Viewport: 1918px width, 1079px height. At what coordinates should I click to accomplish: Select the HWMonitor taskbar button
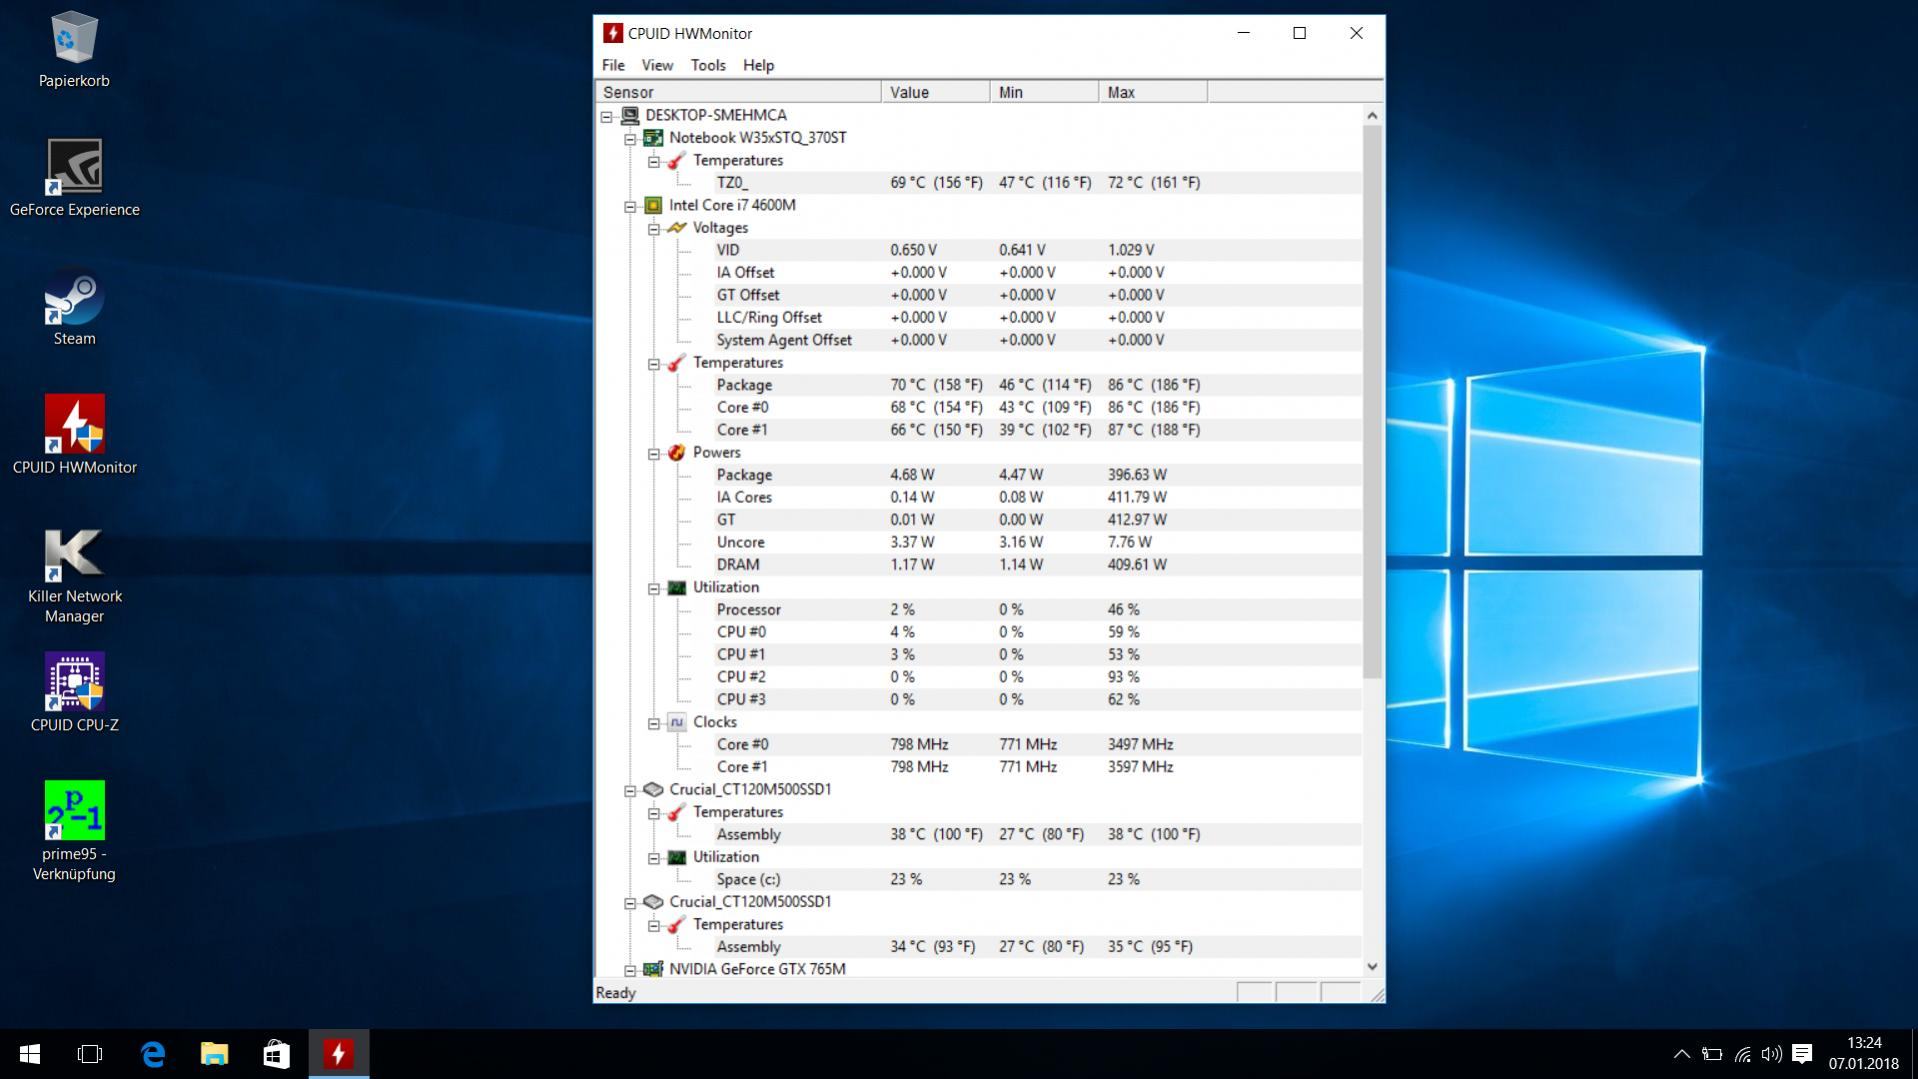coord(338,1054)
